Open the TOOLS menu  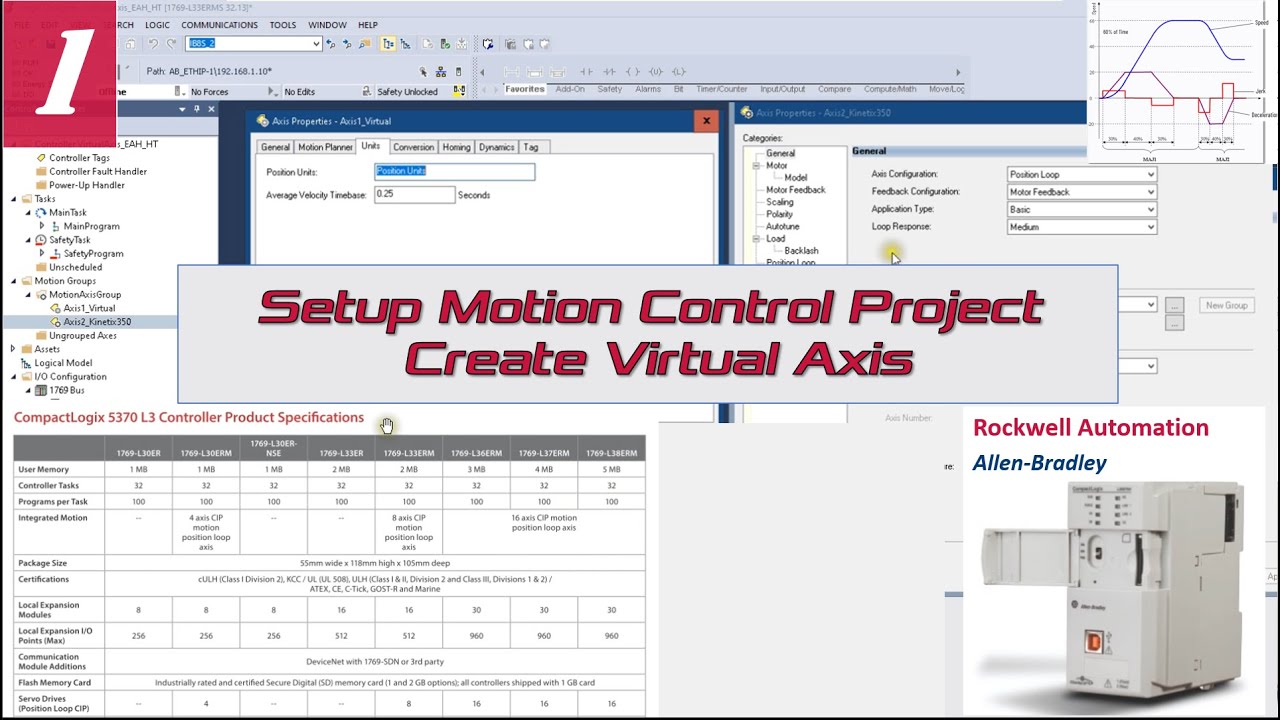(283, 25)
